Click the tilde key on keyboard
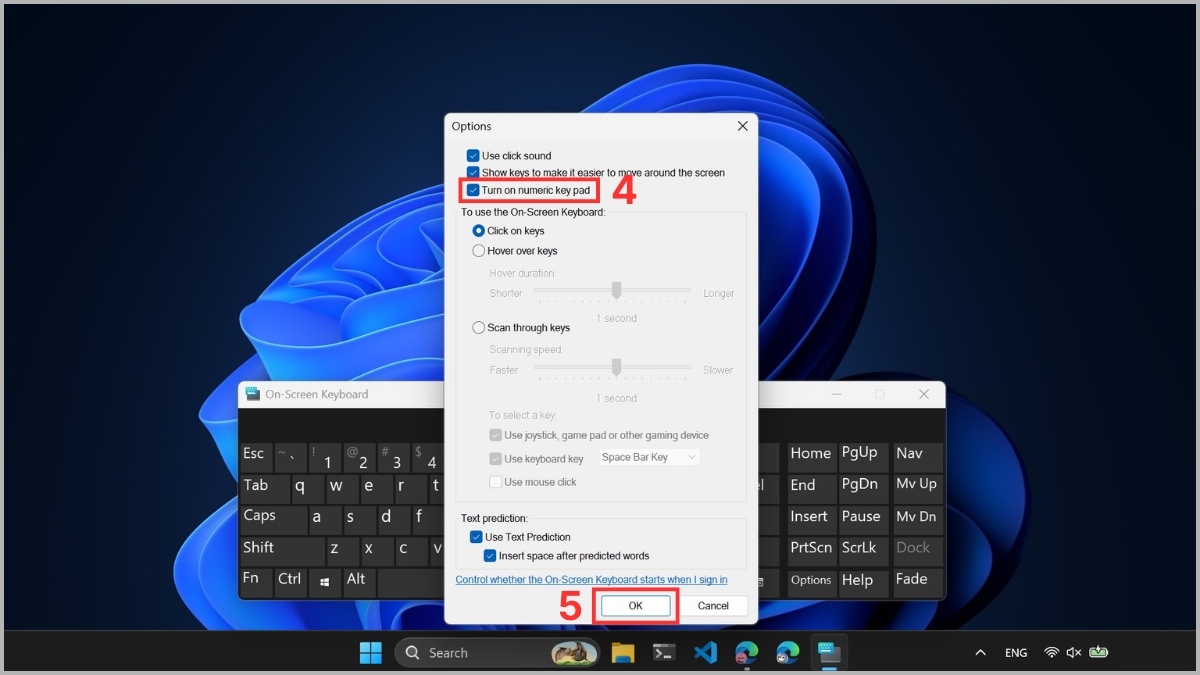This screenshot has width=1200, height=675. (x=290, y=457)
